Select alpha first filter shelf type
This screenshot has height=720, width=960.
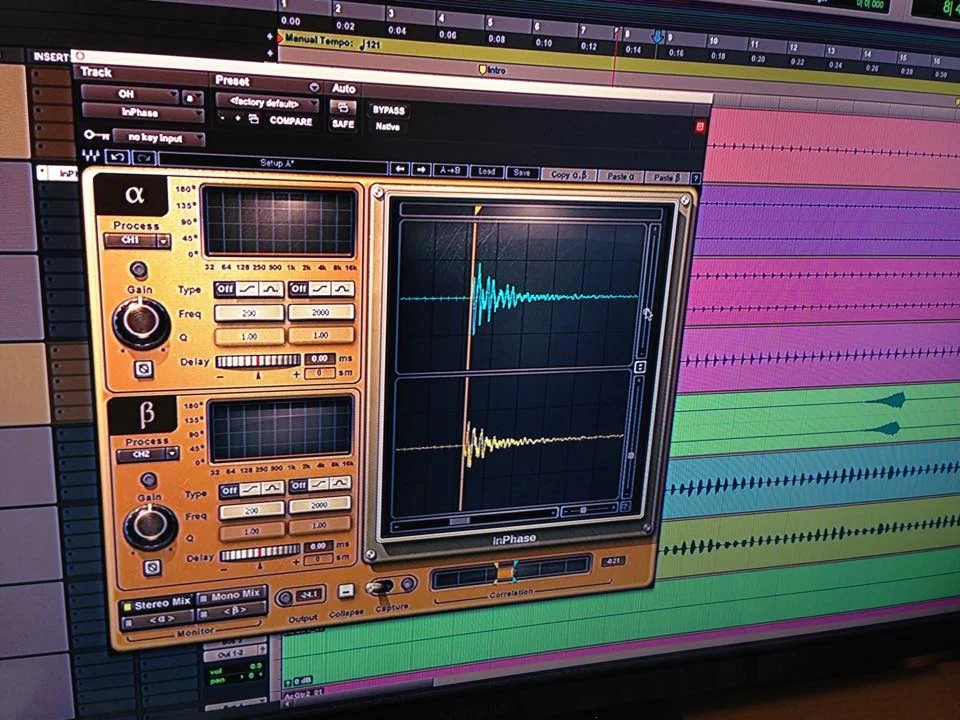pyautogui.click(x=248, y=288)
